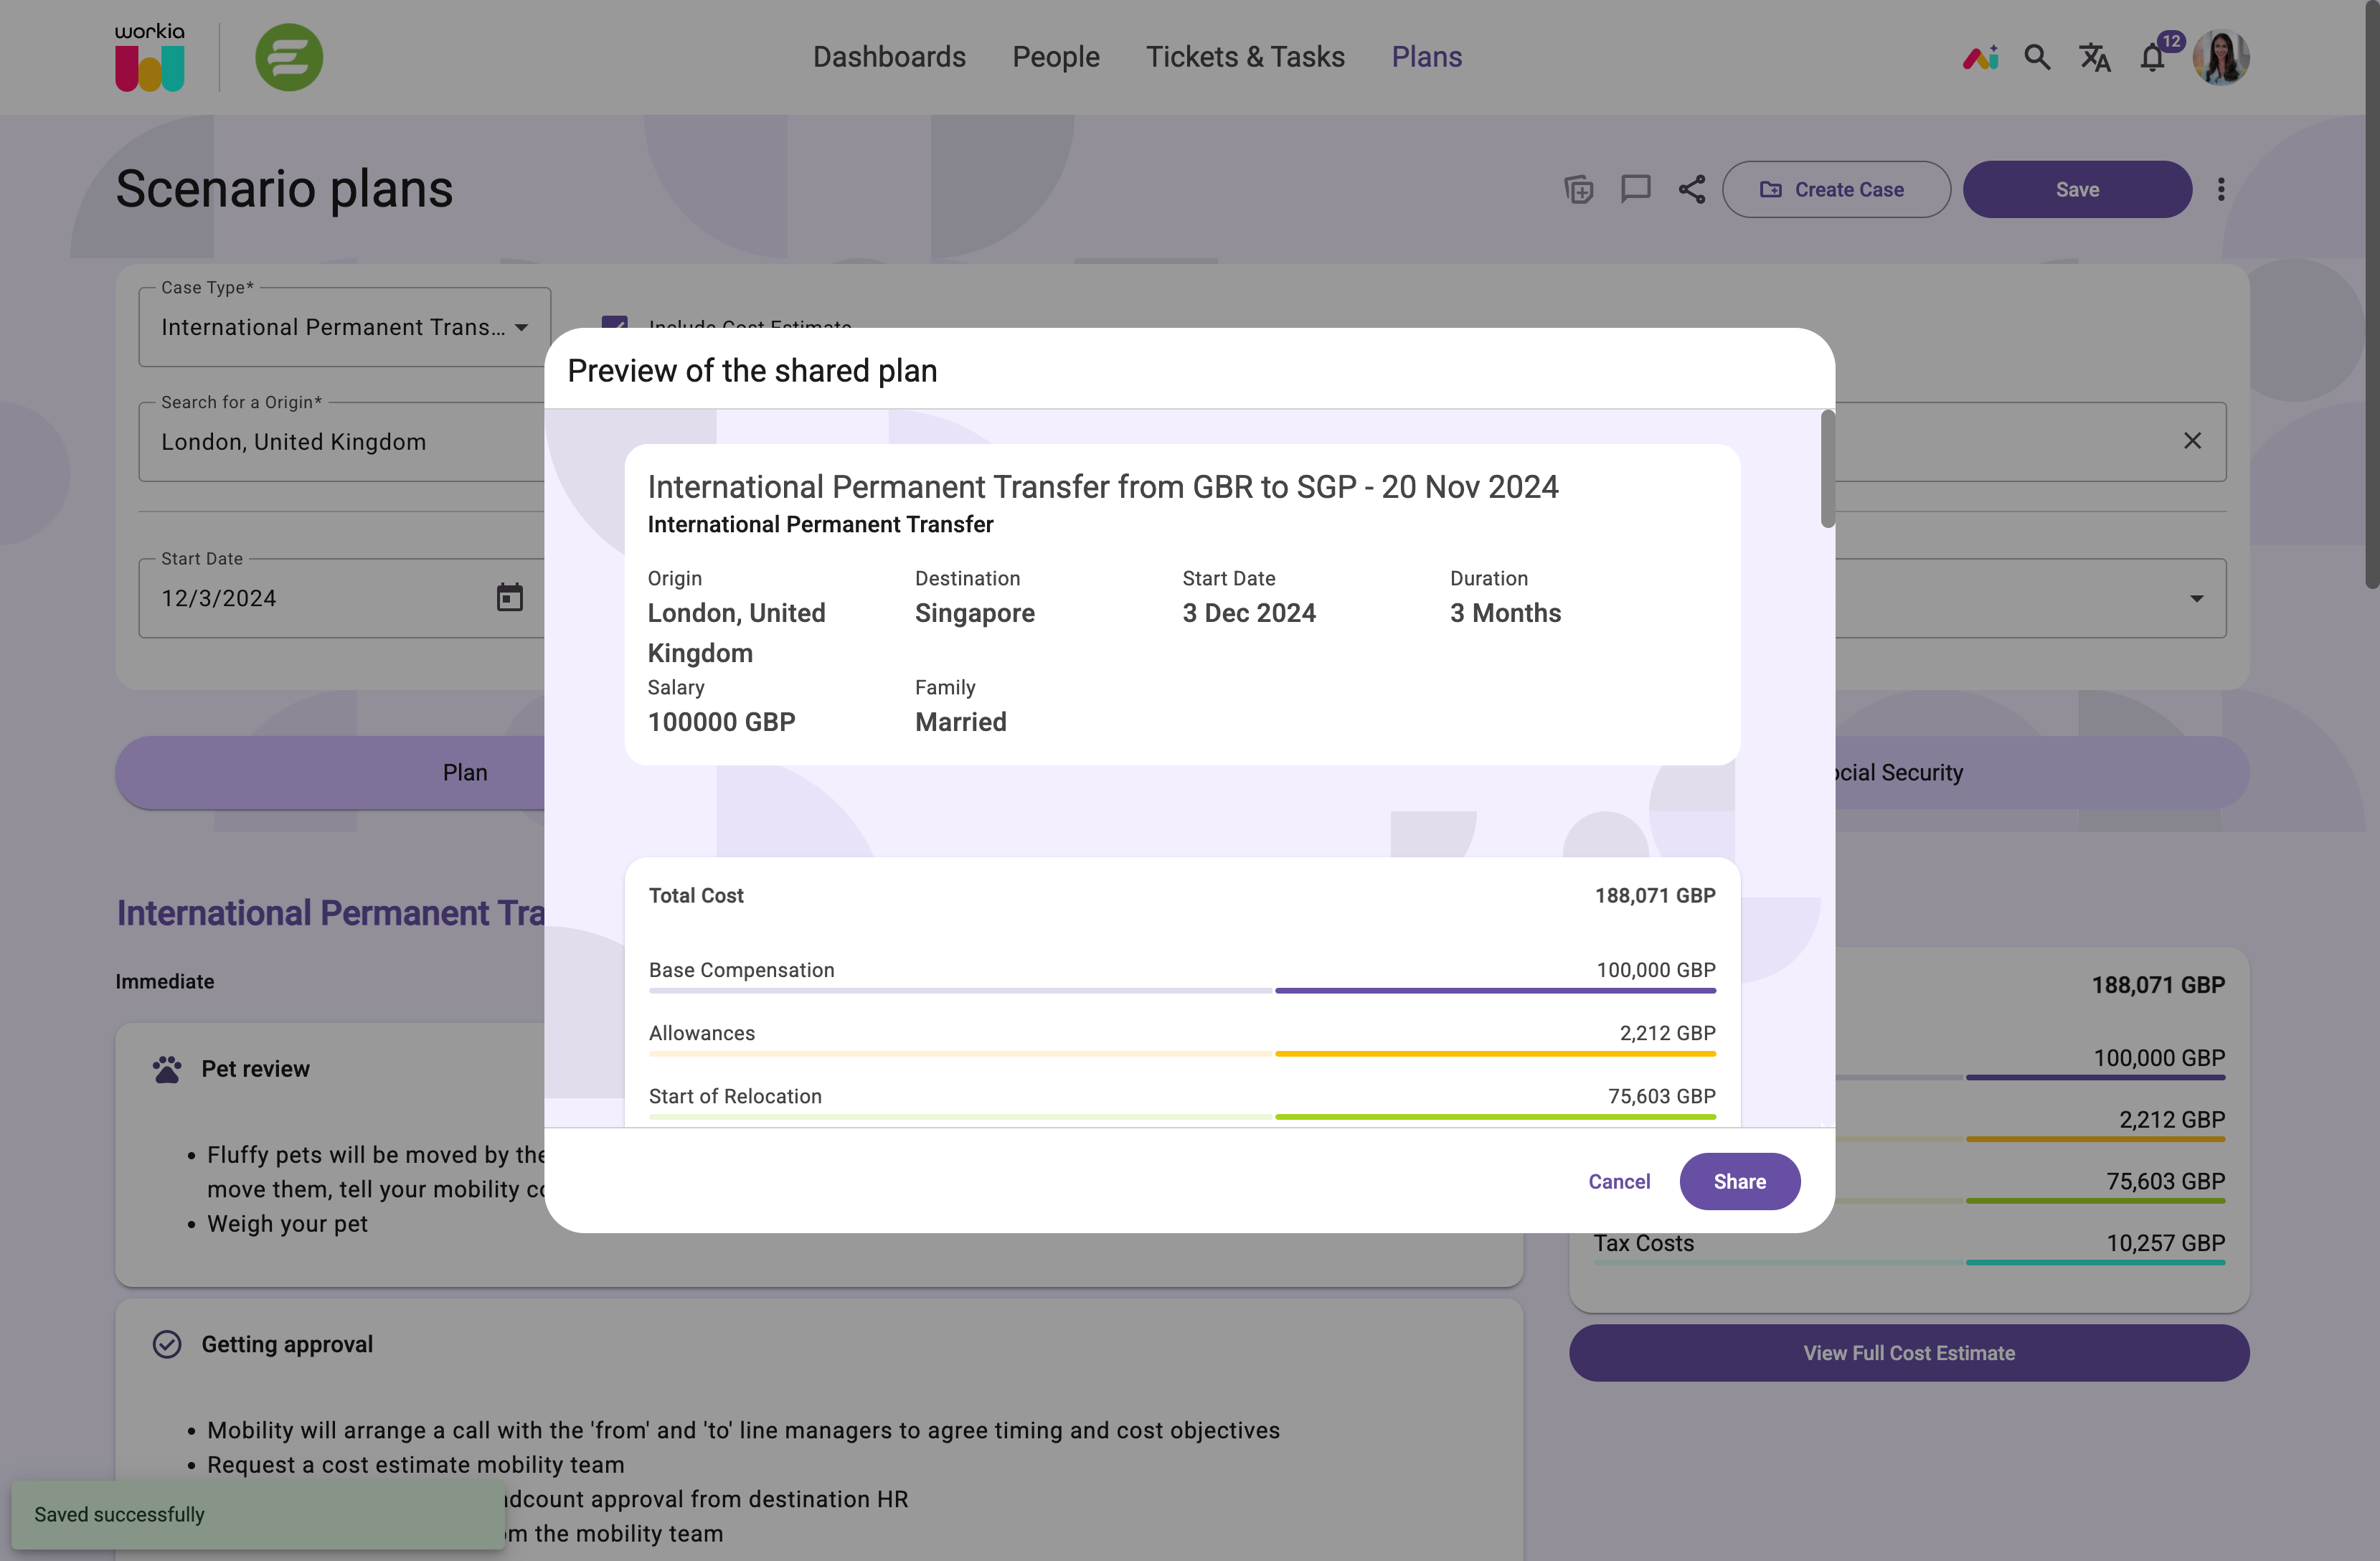Screen dimensions: 2380x1561
Task: Open the People section
Action: pyautogui.click(x=1055, y=57)
